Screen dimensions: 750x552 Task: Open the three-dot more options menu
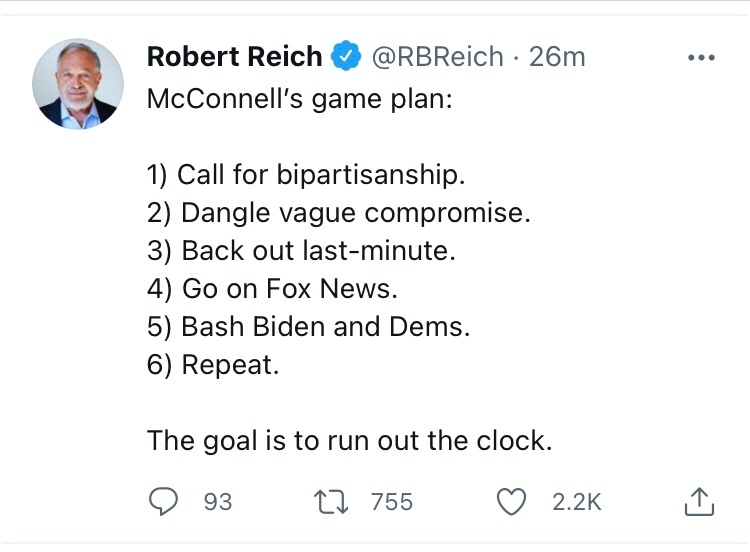pos(702,58)
